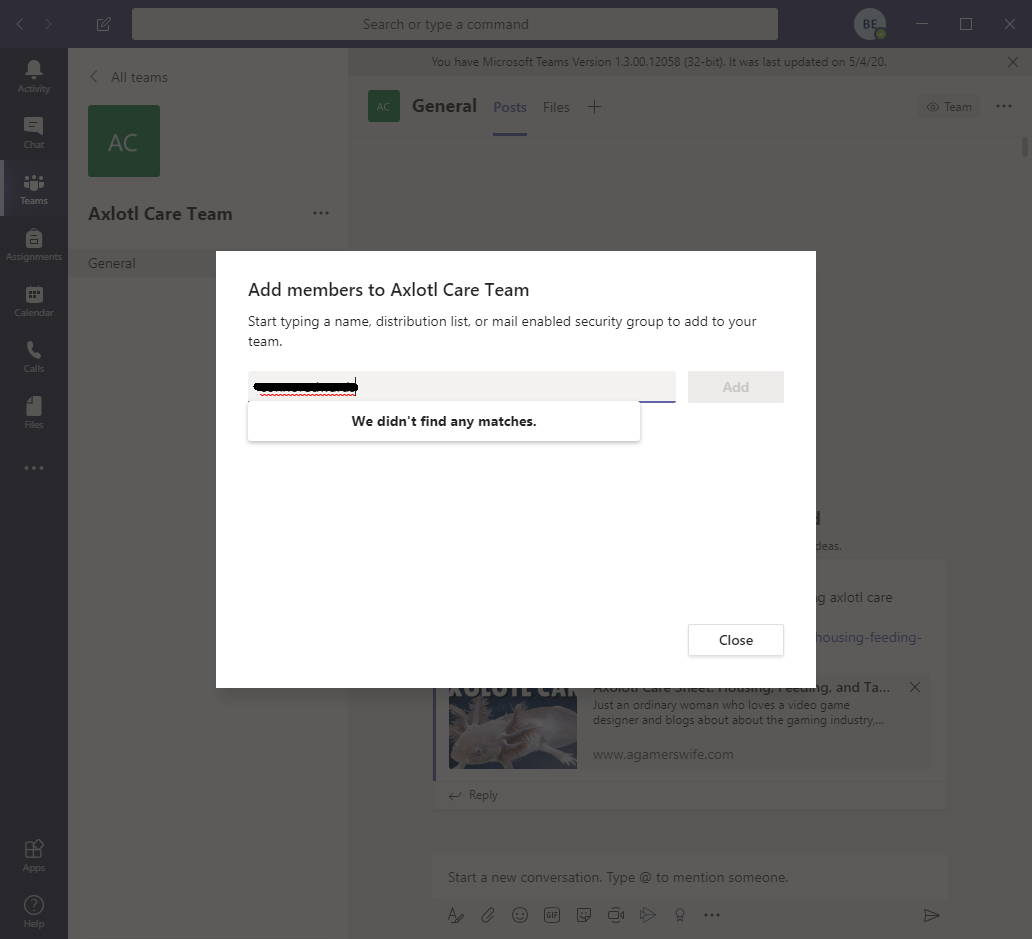This screenshot has width=1032, height=939.
Task: Click the Team visibility button
Action: pos(949,107)
